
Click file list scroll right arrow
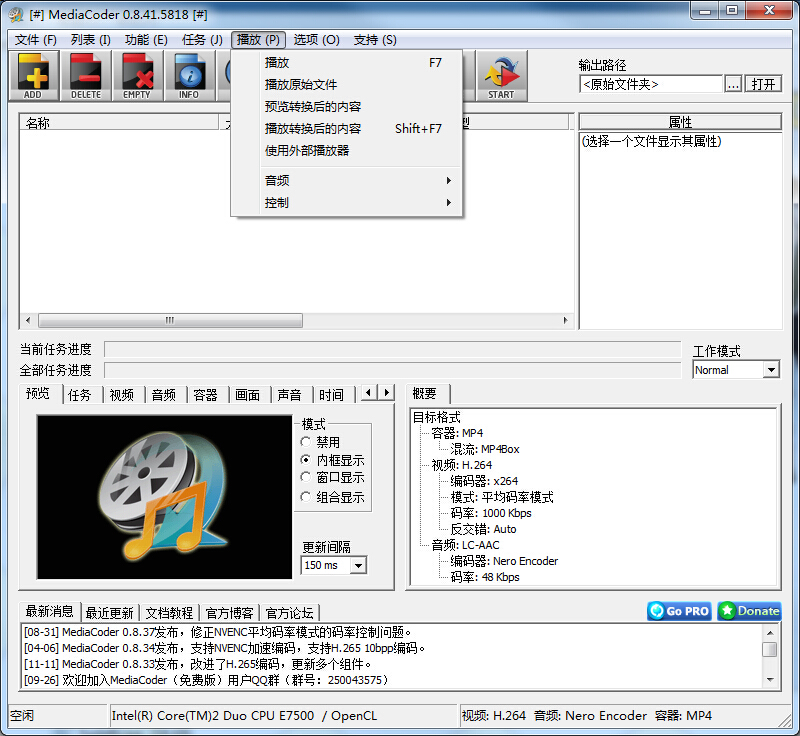[x=565, y=320]
